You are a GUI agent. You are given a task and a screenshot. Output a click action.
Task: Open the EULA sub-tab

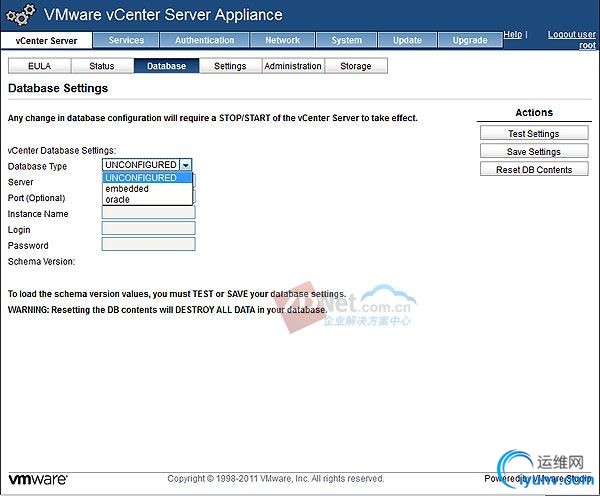pyautogui.click(x=39, y=66)
